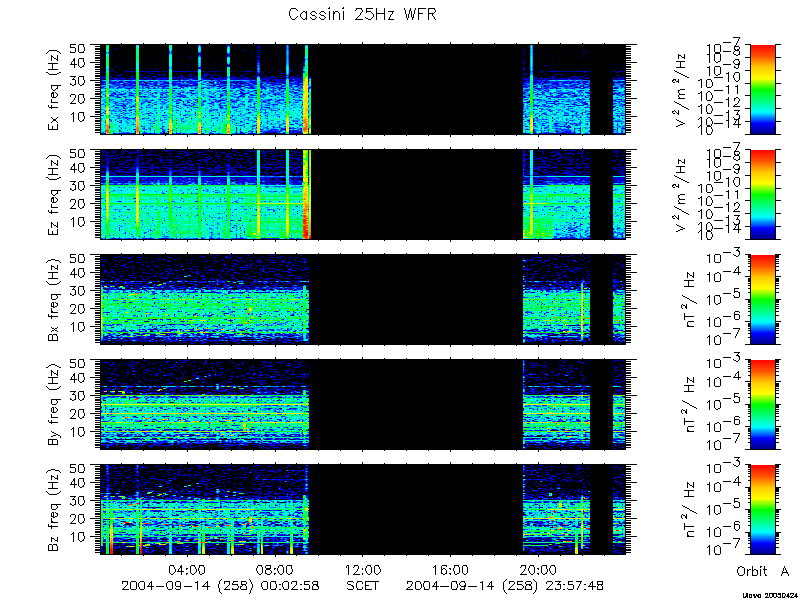Click the Ex spectrogram panel
The height and width of the screenshot is (600, 800).
[363, 89]
